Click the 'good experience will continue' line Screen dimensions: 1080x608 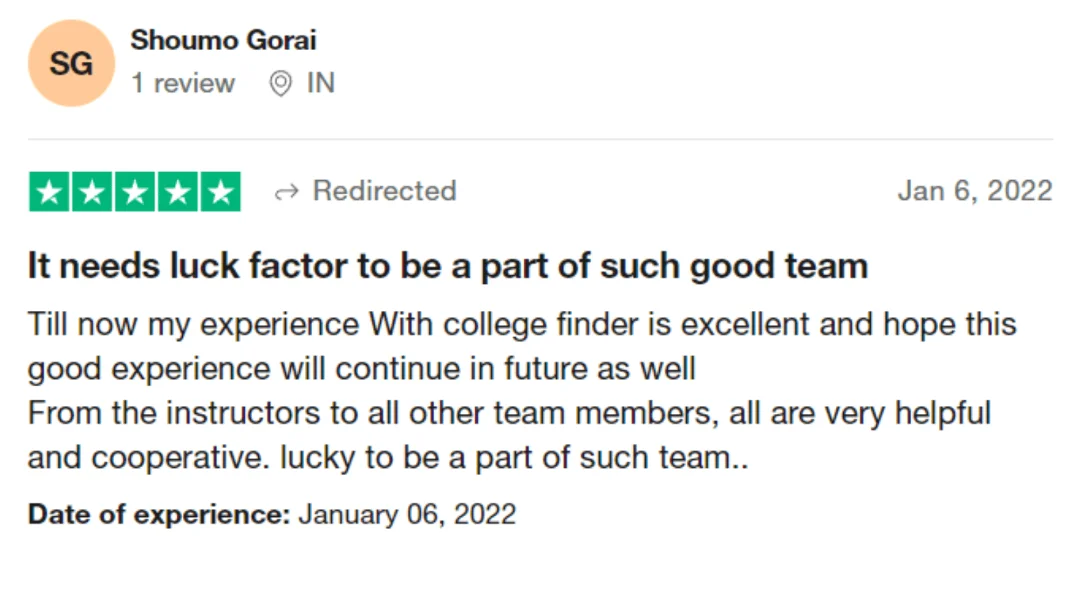[x=362, y=368]
